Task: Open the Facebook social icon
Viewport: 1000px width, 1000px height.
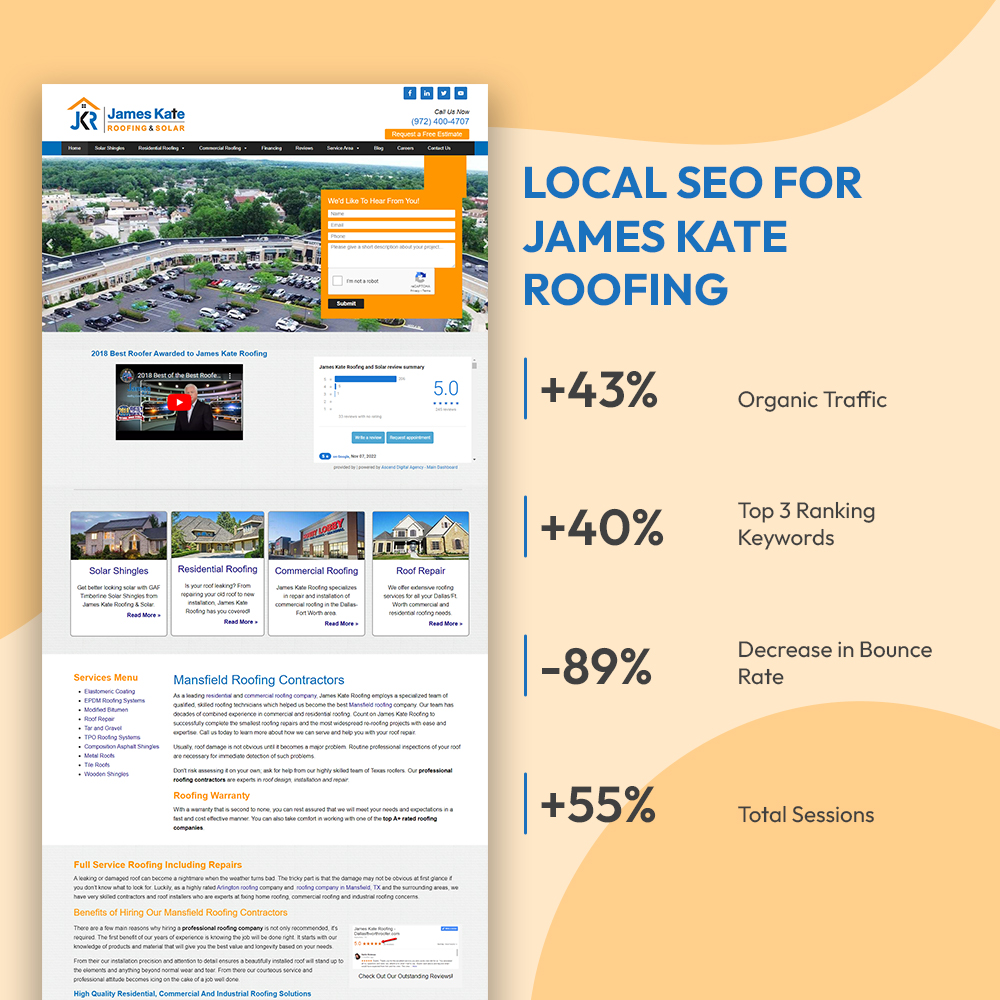Action: [410, 93]
